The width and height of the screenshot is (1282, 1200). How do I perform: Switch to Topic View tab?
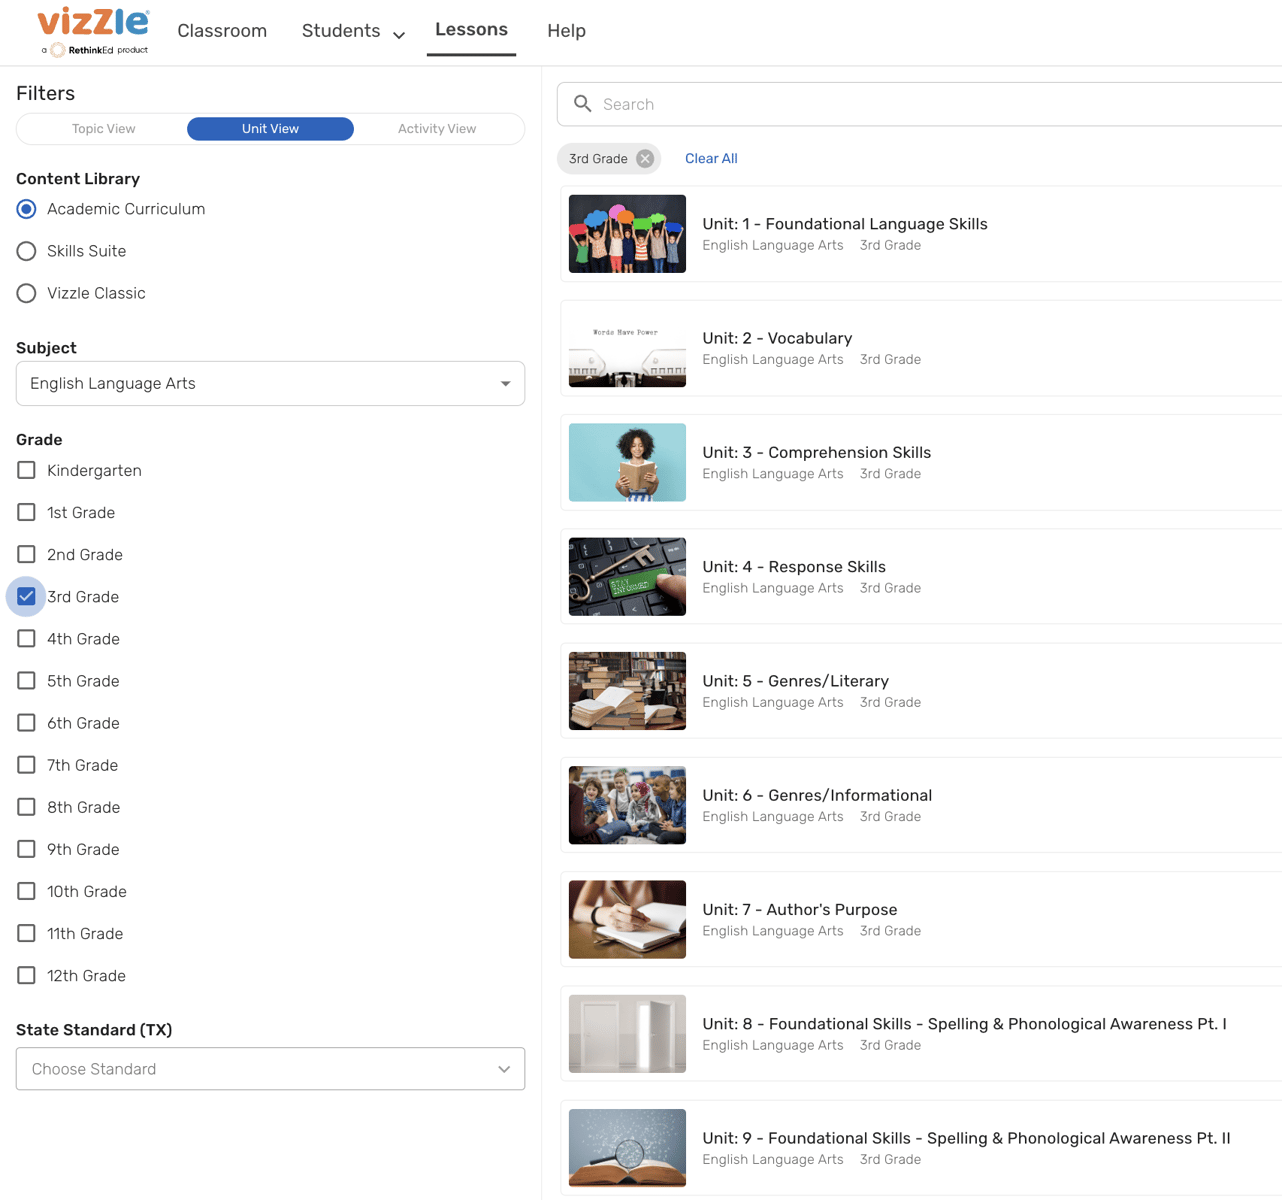point(103,129)
